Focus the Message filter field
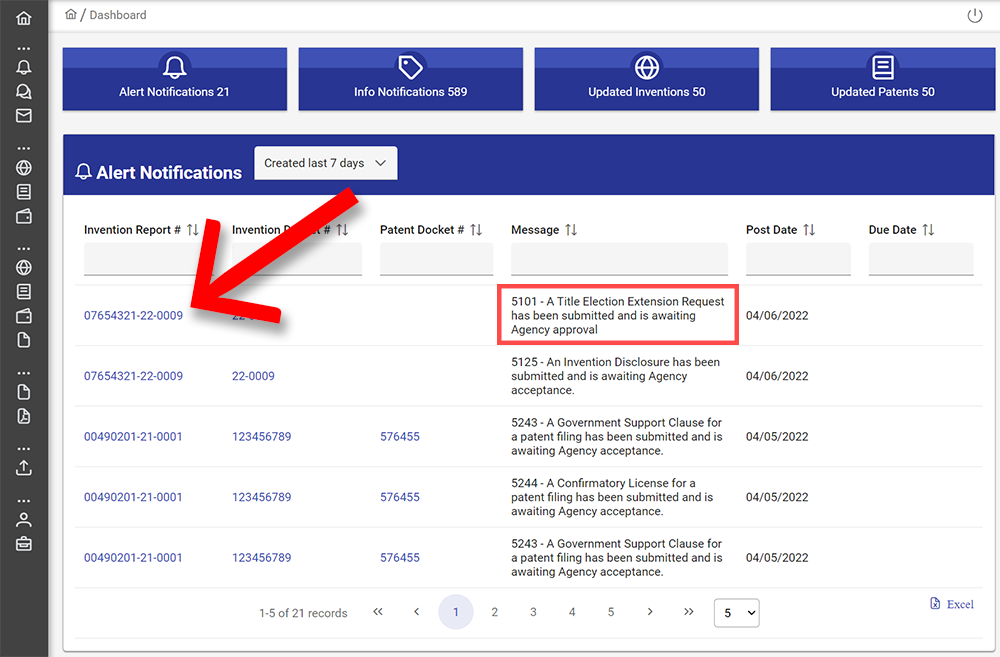Image resolution: width=1000 pixels, height=657 pixels. (619, 259)
